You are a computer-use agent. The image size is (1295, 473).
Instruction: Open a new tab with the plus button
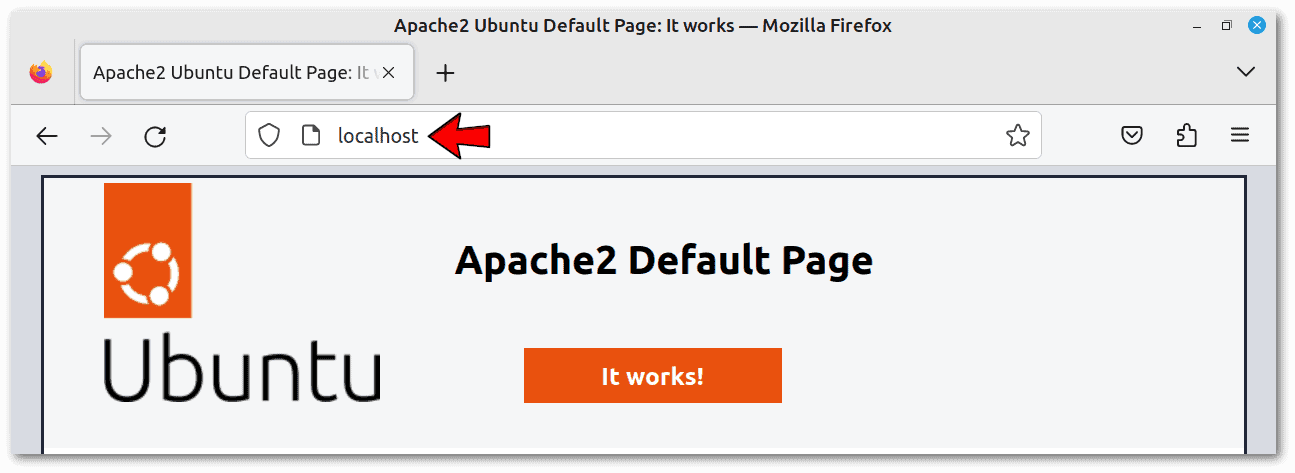(446, 72)
